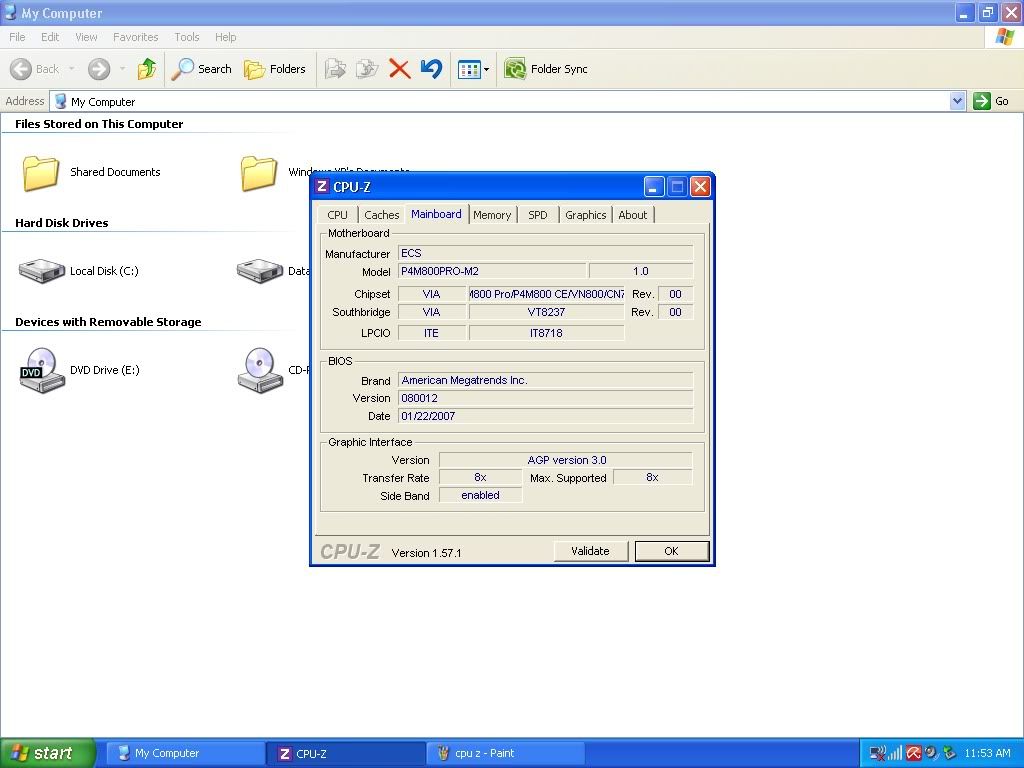This screenshot has height=768, width=1024.
Task: Click the blue Undo toolbar icon
Action: point(431,69)
